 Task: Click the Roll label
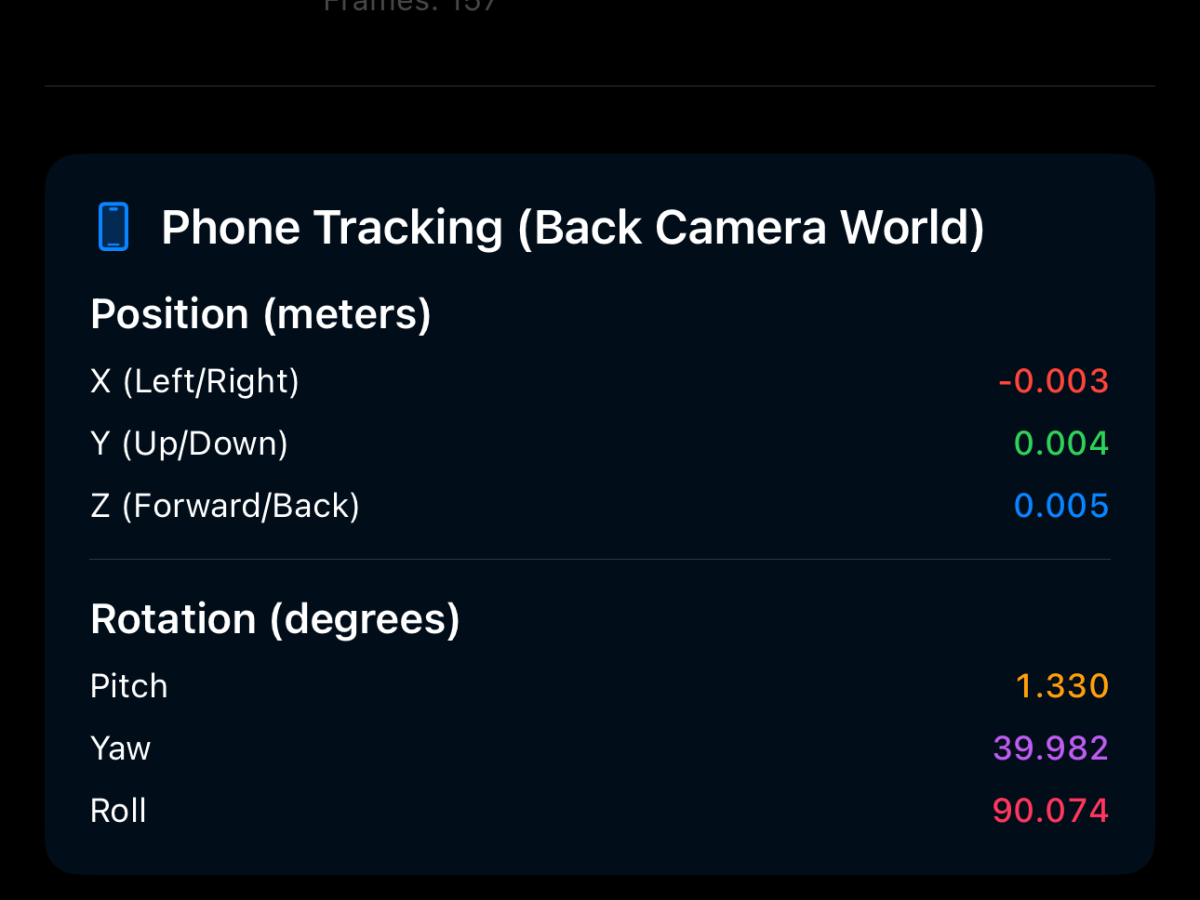118,810
